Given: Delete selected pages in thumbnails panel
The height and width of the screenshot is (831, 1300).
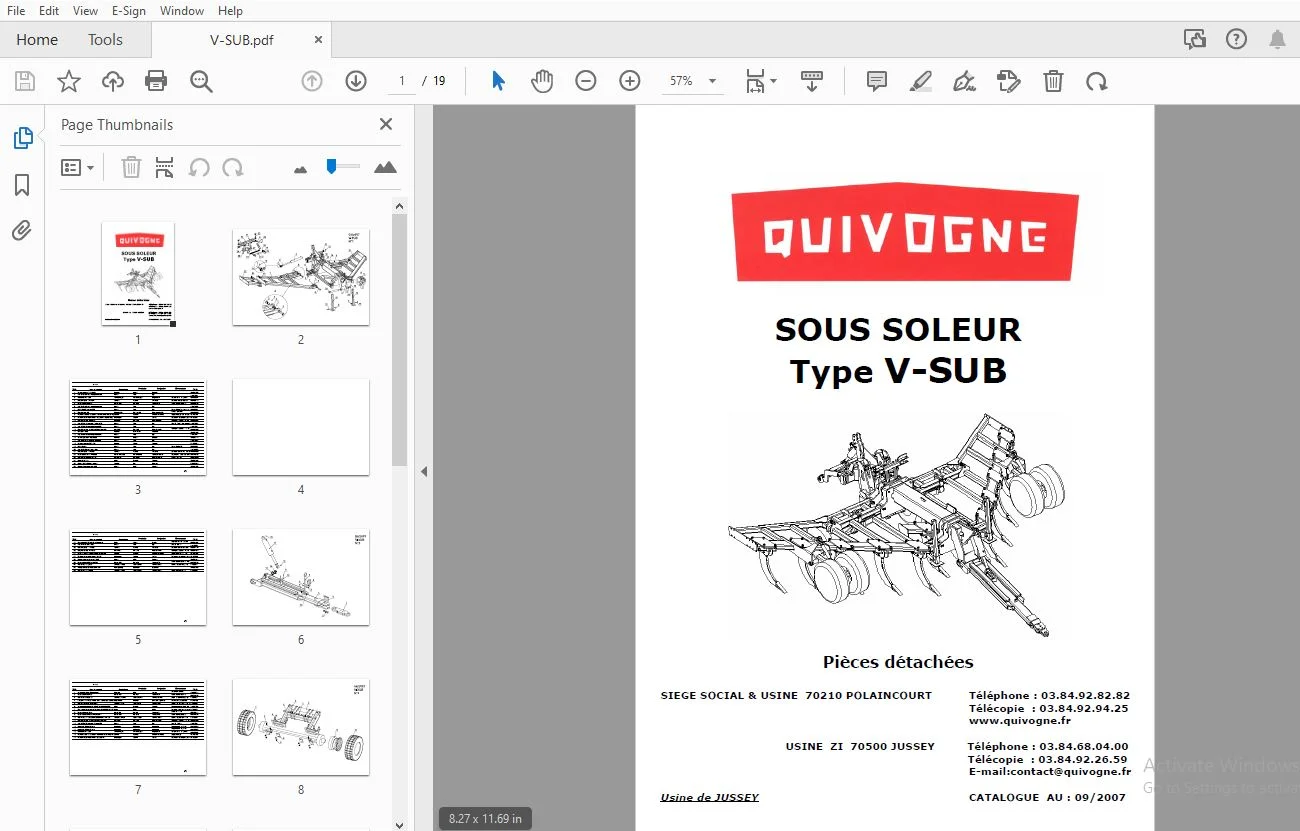Looking at the screenshot, I should [x=131, y=168].
